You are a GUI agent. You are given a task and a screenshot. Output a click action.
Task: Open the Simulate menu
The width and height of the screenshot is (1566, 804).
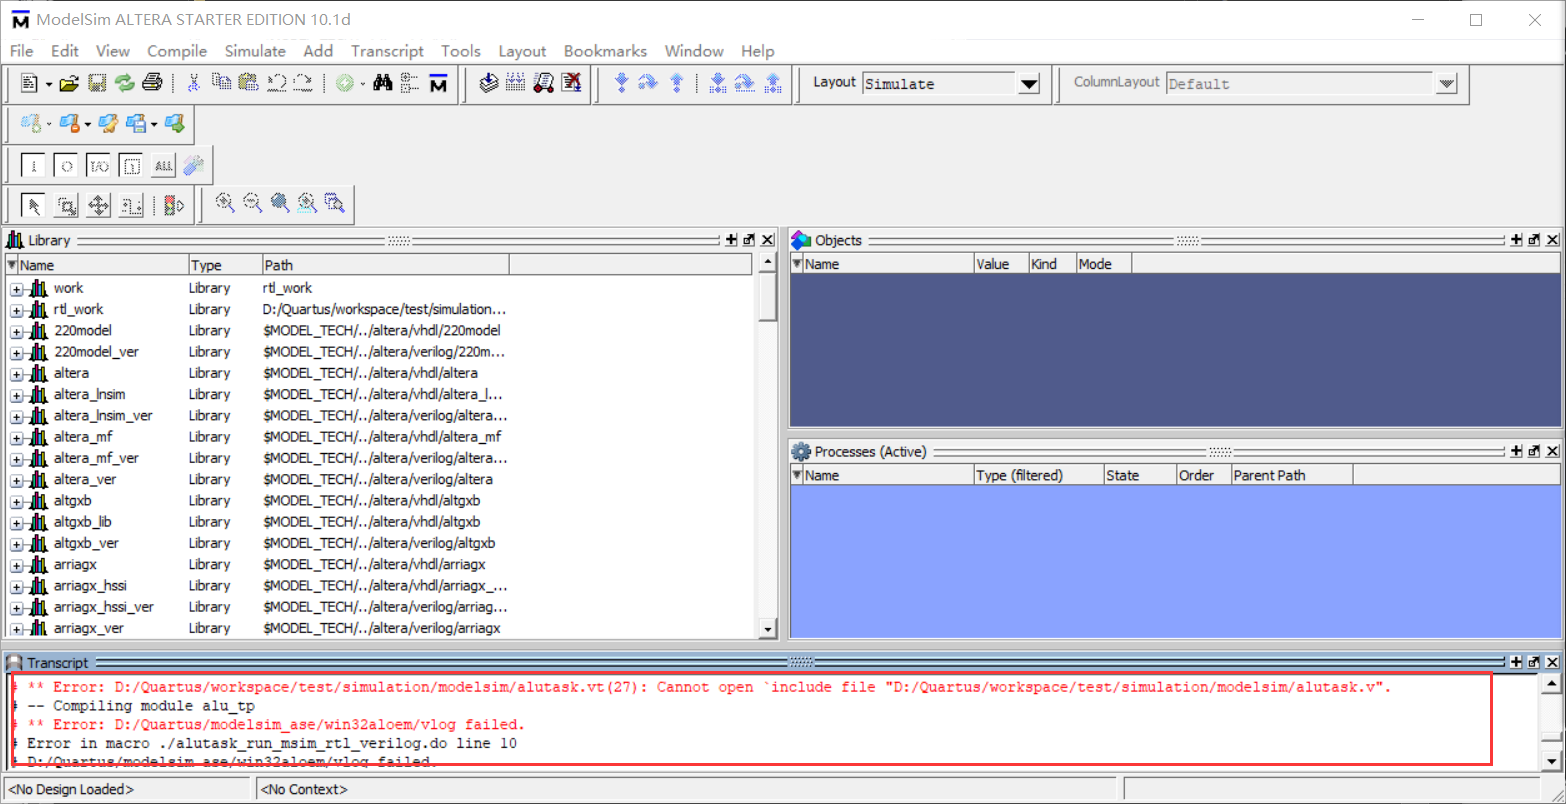(255, 51)
